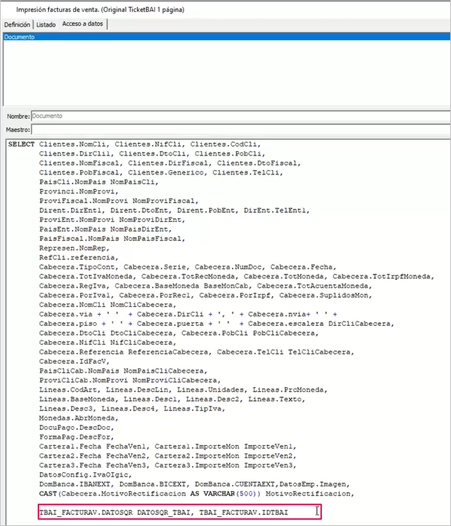Select the Acceso a datos tab
The image size is (451, 526).
pos(83,24)
